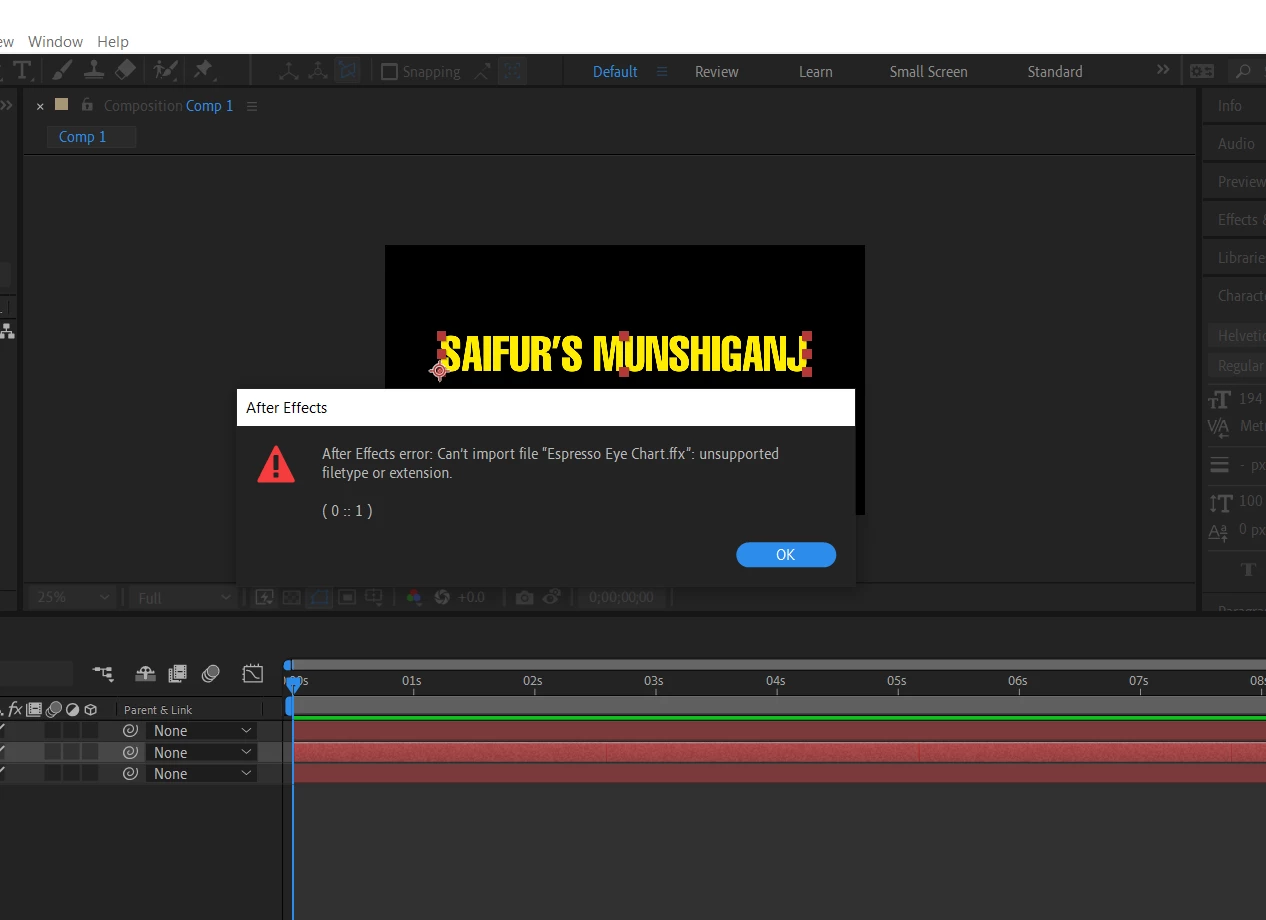Open the Search Help magnifier
Screen dimensions: 1266x920
(x=1243, y=71)
